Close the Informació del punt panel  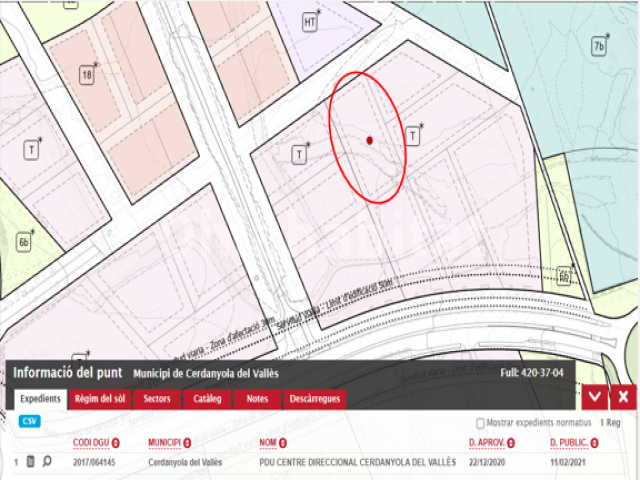(622, 397)
